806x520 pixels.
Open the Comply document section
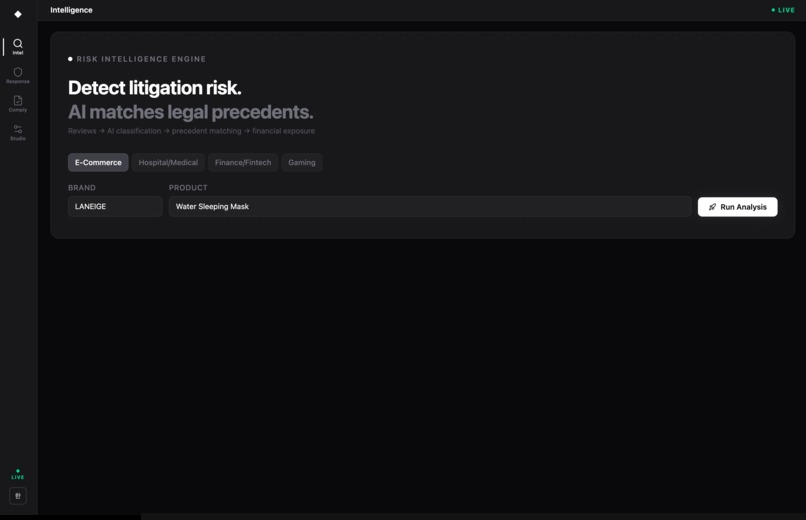(18, 103)
